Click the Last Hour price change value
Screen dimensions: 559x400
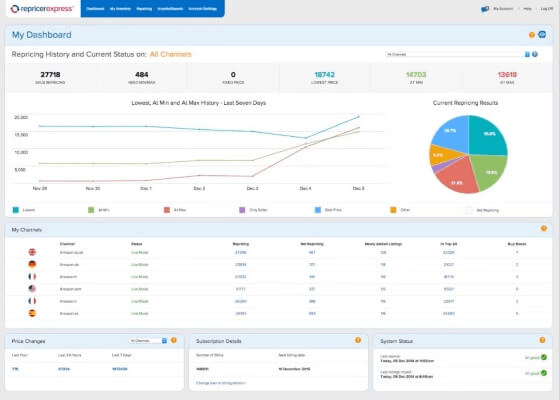[15, 369]
